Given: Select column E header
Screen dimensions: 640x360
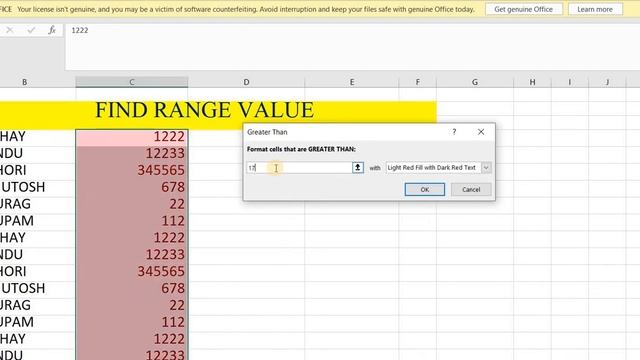Looking at the screenshot, I should pos(351,82).
